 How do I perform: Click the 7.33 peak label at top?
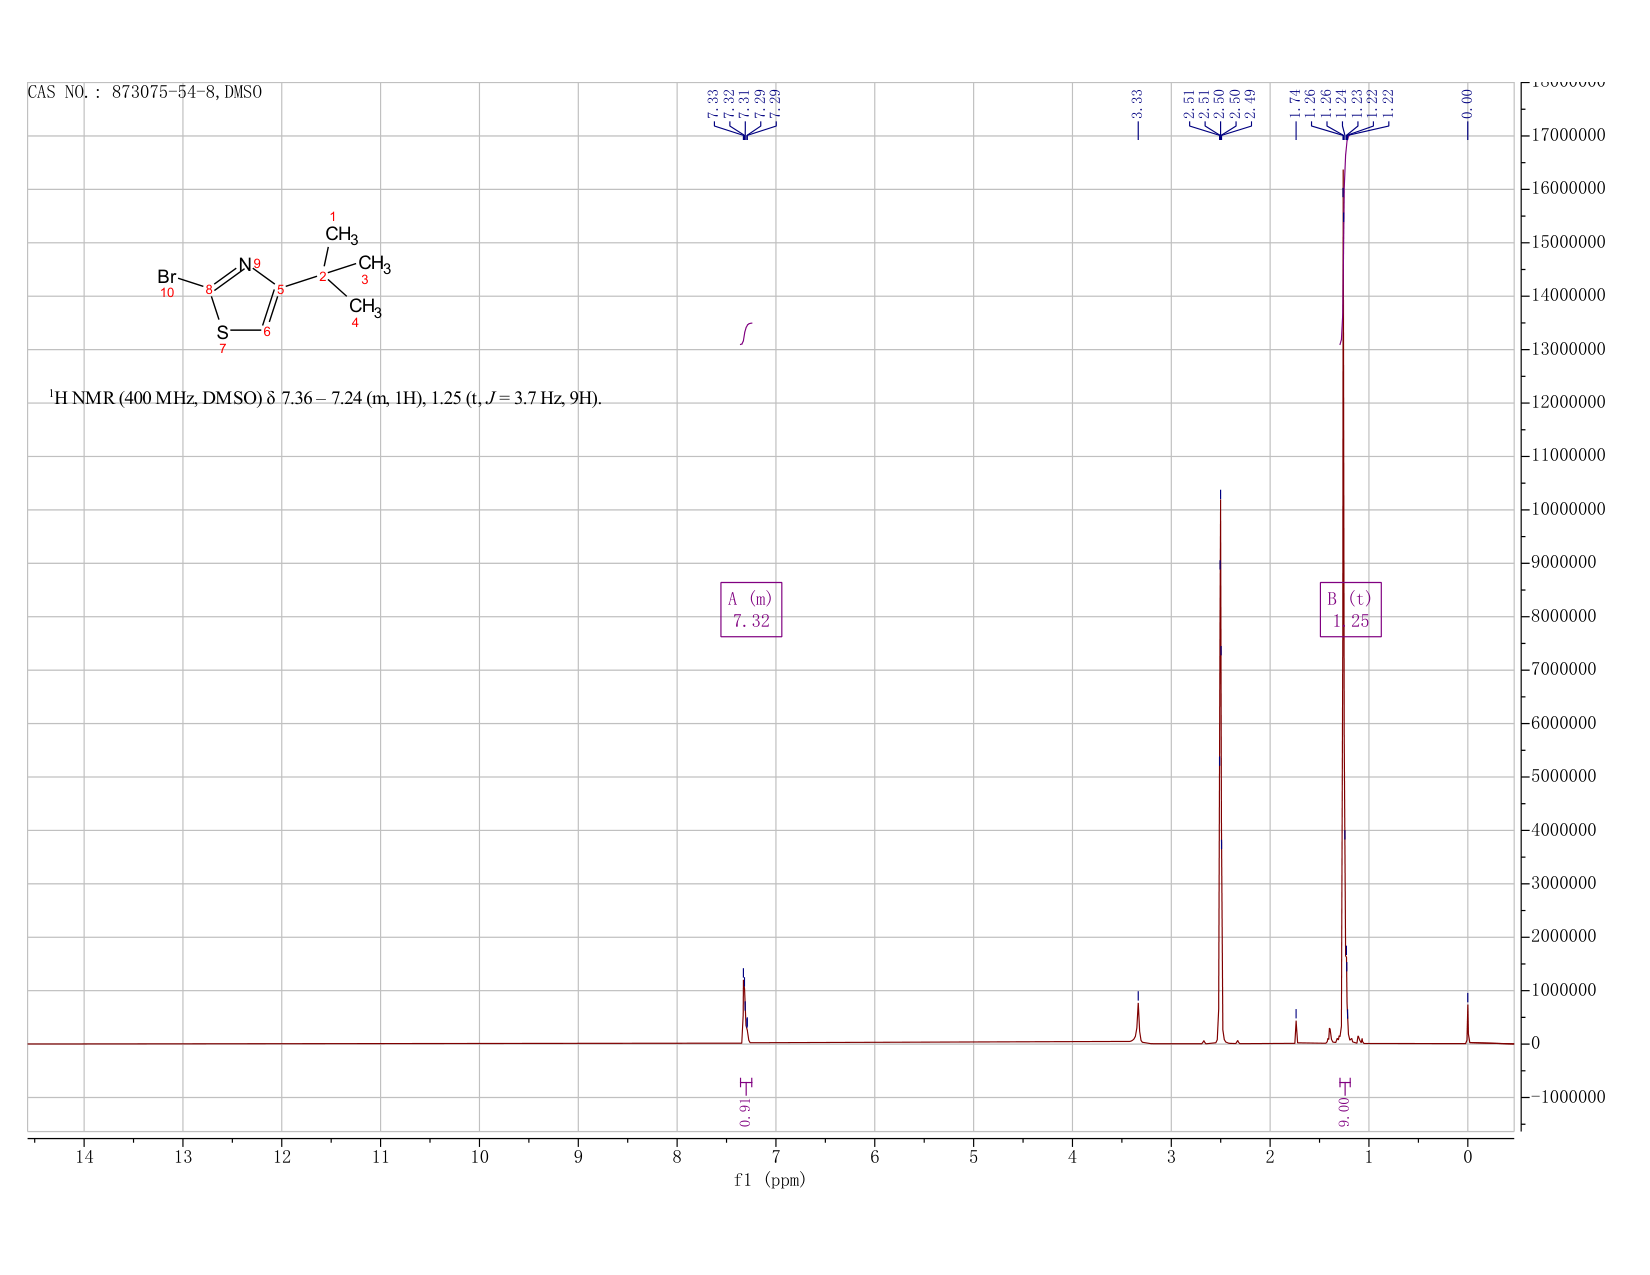[x=713, y=103]
